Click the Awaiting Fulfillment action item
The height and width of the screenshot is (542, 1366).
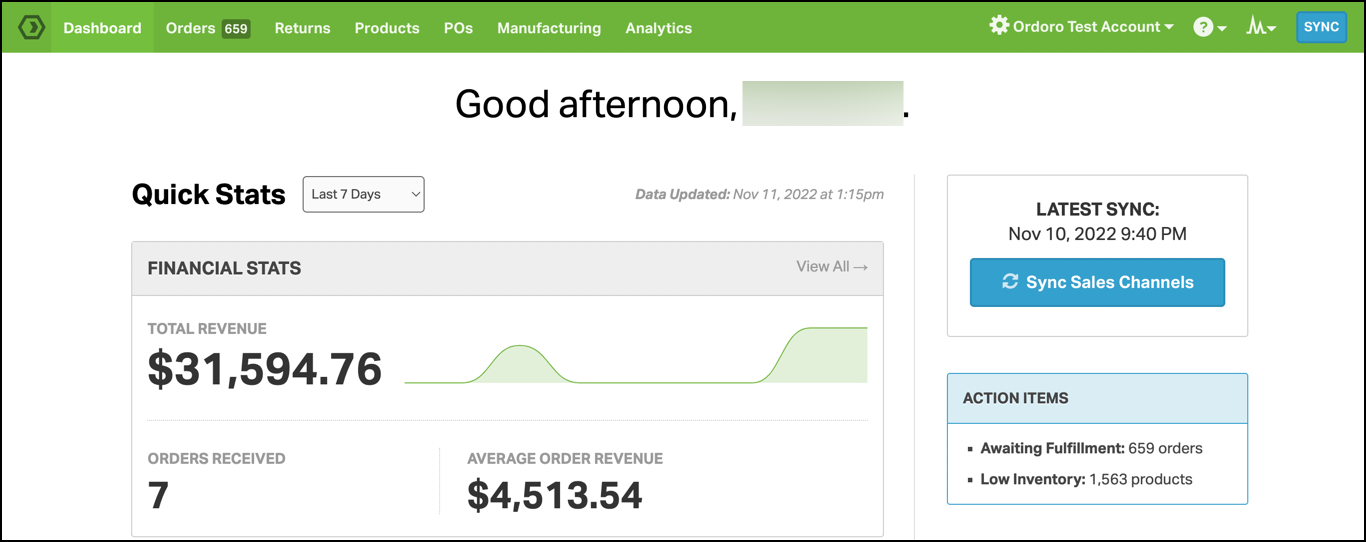(1091, 448)
